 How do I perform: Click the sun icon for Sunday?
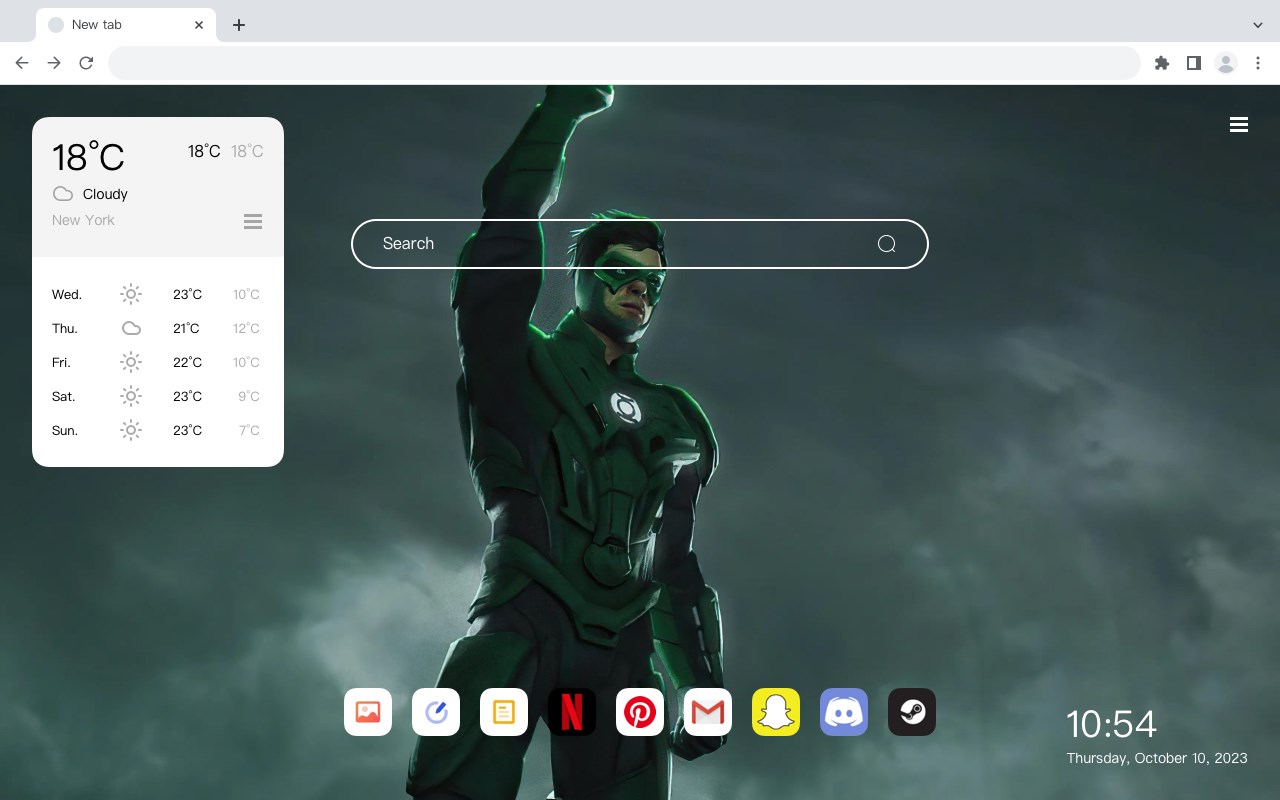[131, 430]
